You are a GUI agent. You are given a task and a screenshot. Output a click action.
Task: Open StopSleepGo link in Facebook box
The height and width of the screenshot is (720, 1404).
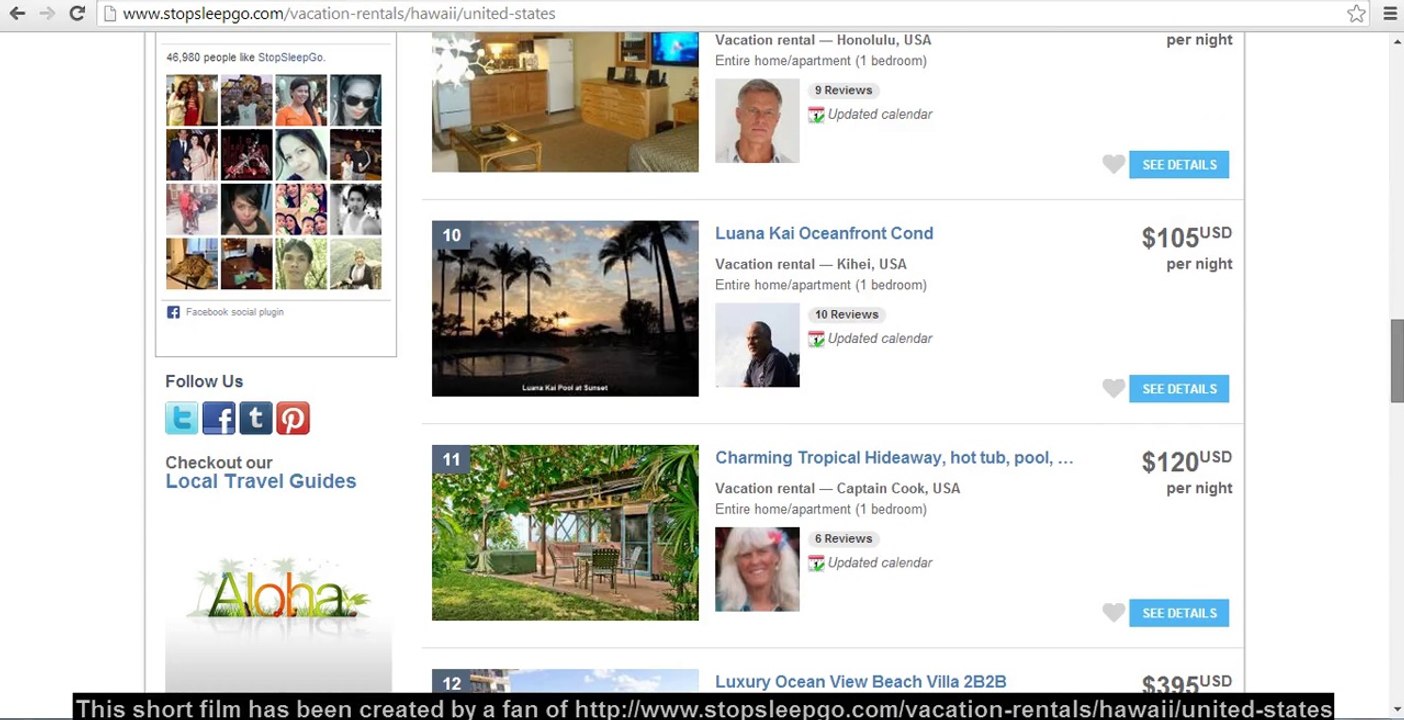pyautogui.click(x=290, y=57)
